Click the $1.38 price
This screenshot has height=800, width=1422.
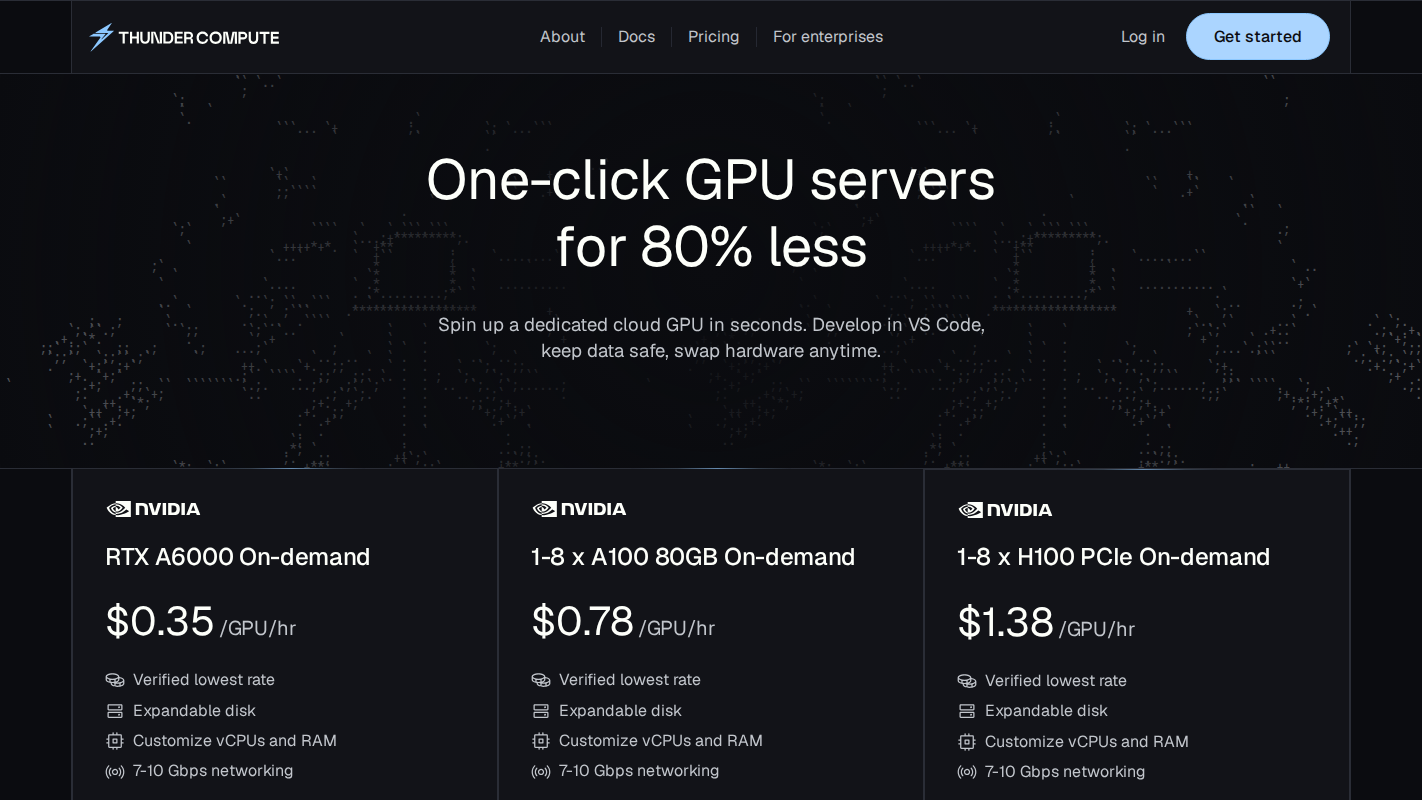[x=1006, y=623]
